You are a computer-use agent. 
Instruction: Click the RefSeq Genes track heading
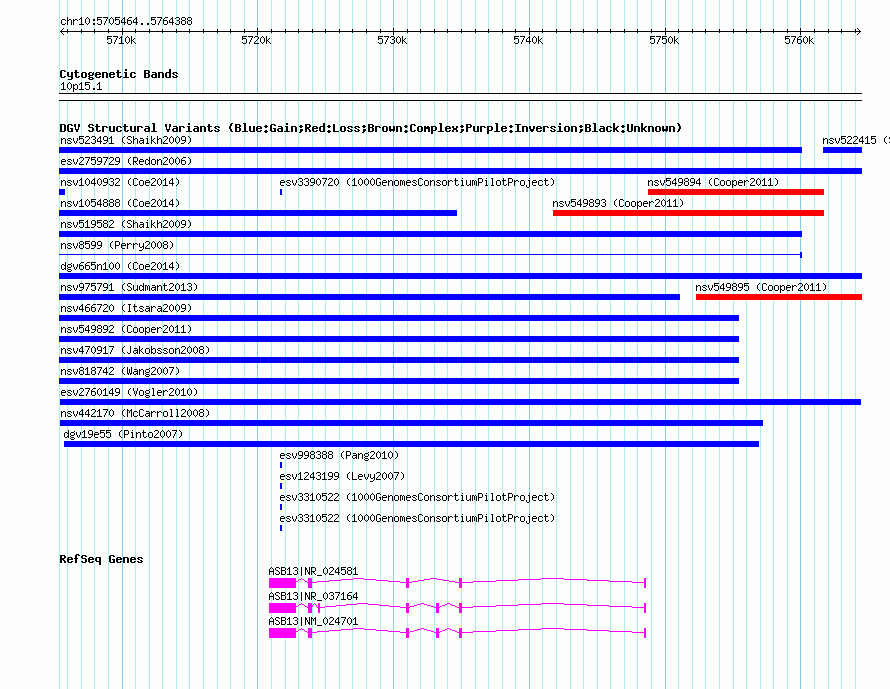click(101, 559)
